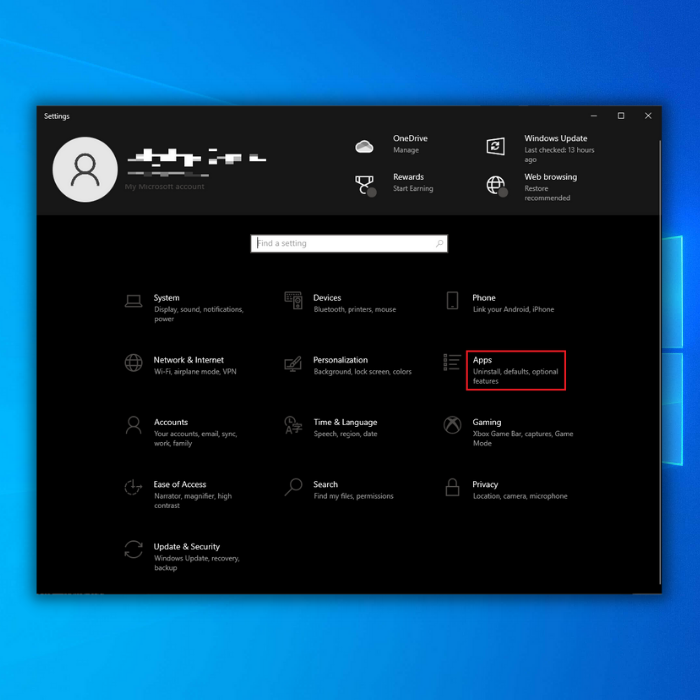Click Windows Update last checked text
Image resolution: width=700 pixels, height=700 pixels.
click(559, 155)
